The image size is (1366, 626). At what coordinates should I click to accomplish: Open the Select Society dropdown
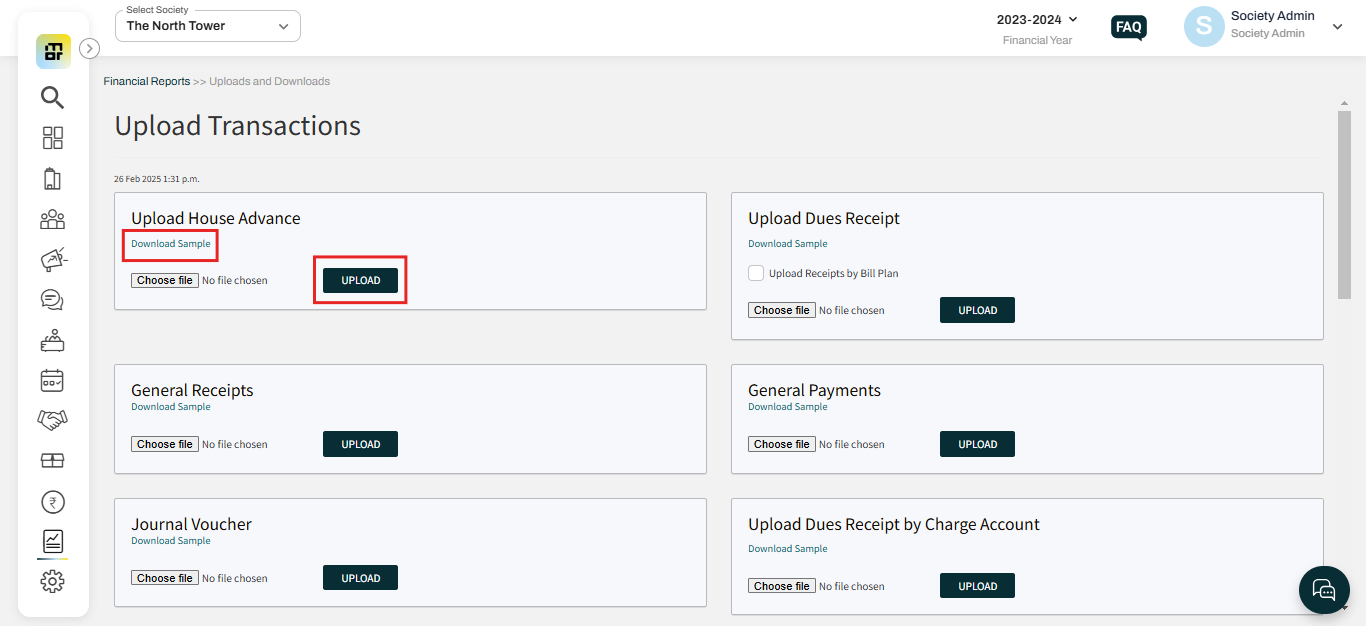(x=208, y=26)
